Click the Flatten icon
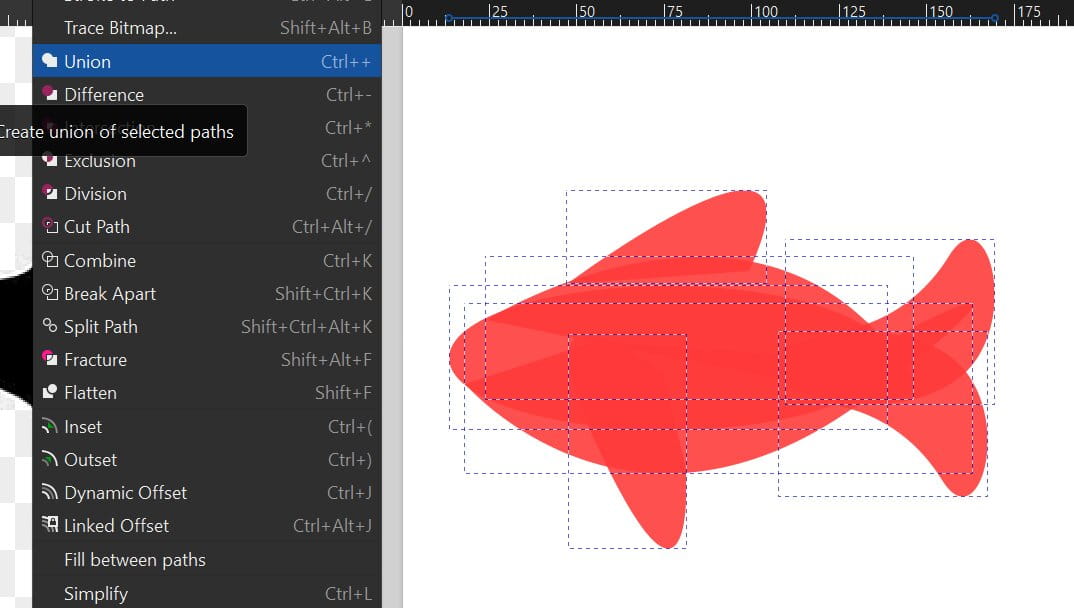1074x608 pixels. [x=49, y=392]
